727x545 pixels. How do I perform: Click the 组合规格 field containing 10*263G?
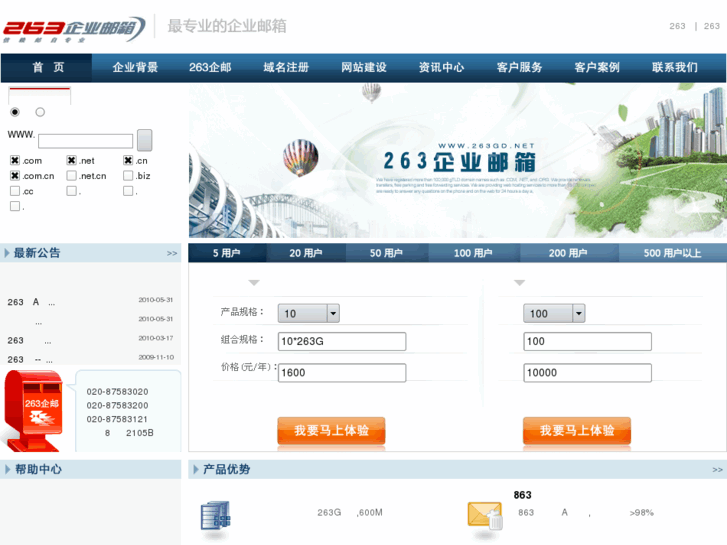342,341
